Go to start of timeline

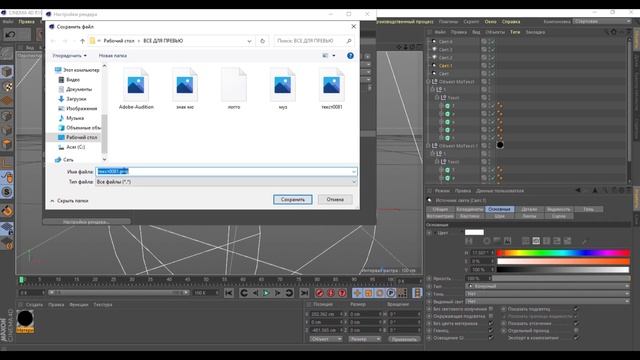coord(229,293)
